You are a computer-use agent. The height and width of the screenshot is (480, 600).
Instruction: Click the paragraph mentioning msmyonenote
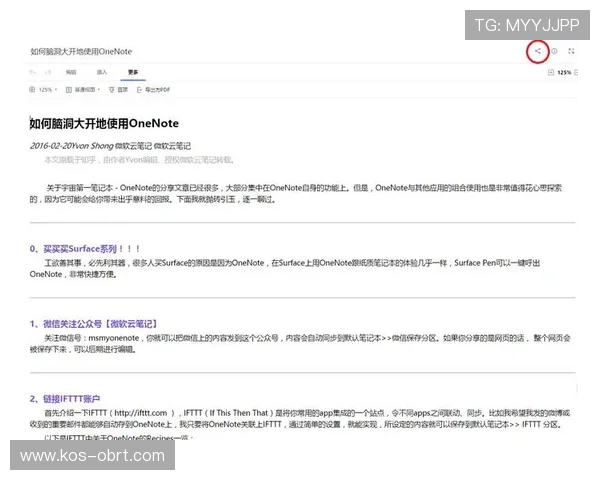tap(300, 344)
